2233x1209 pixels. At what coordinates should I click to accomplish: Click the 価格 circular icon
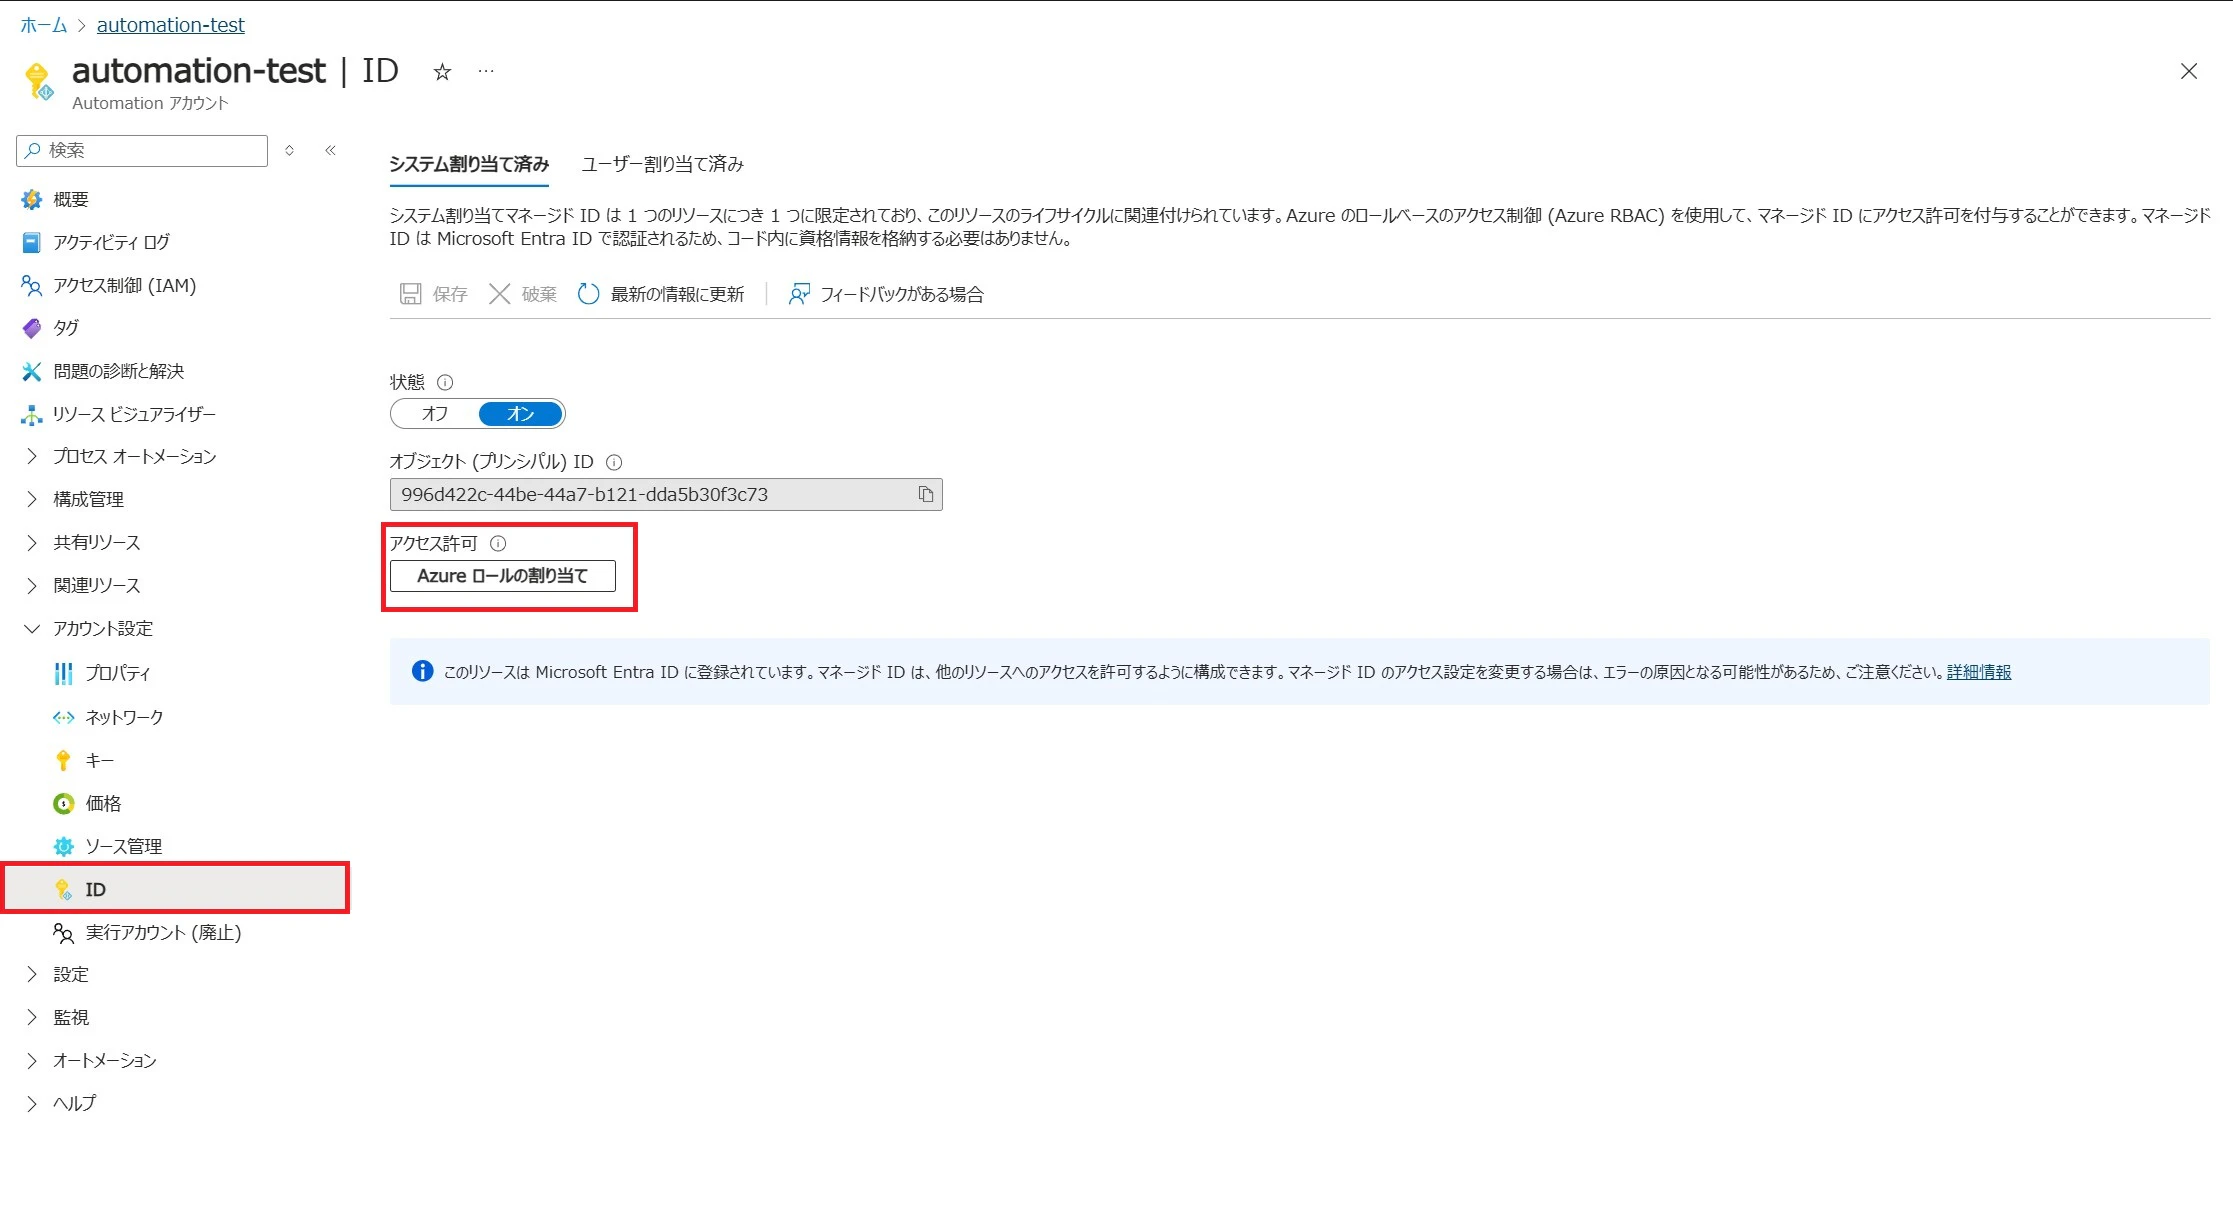point(63,803)
